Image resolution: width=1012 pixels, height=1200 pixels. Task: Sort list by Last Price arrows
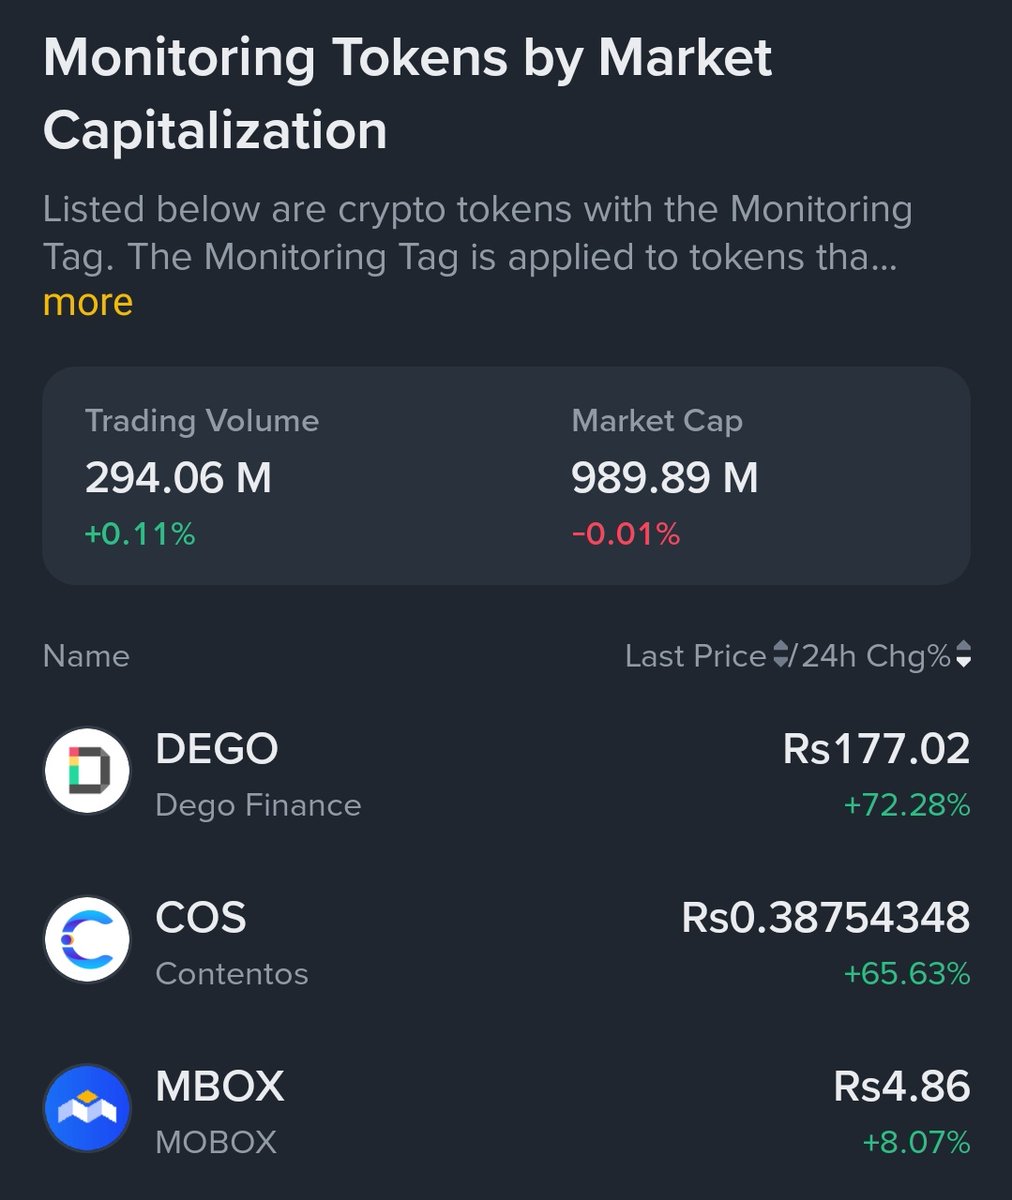(x=783, y=656)
